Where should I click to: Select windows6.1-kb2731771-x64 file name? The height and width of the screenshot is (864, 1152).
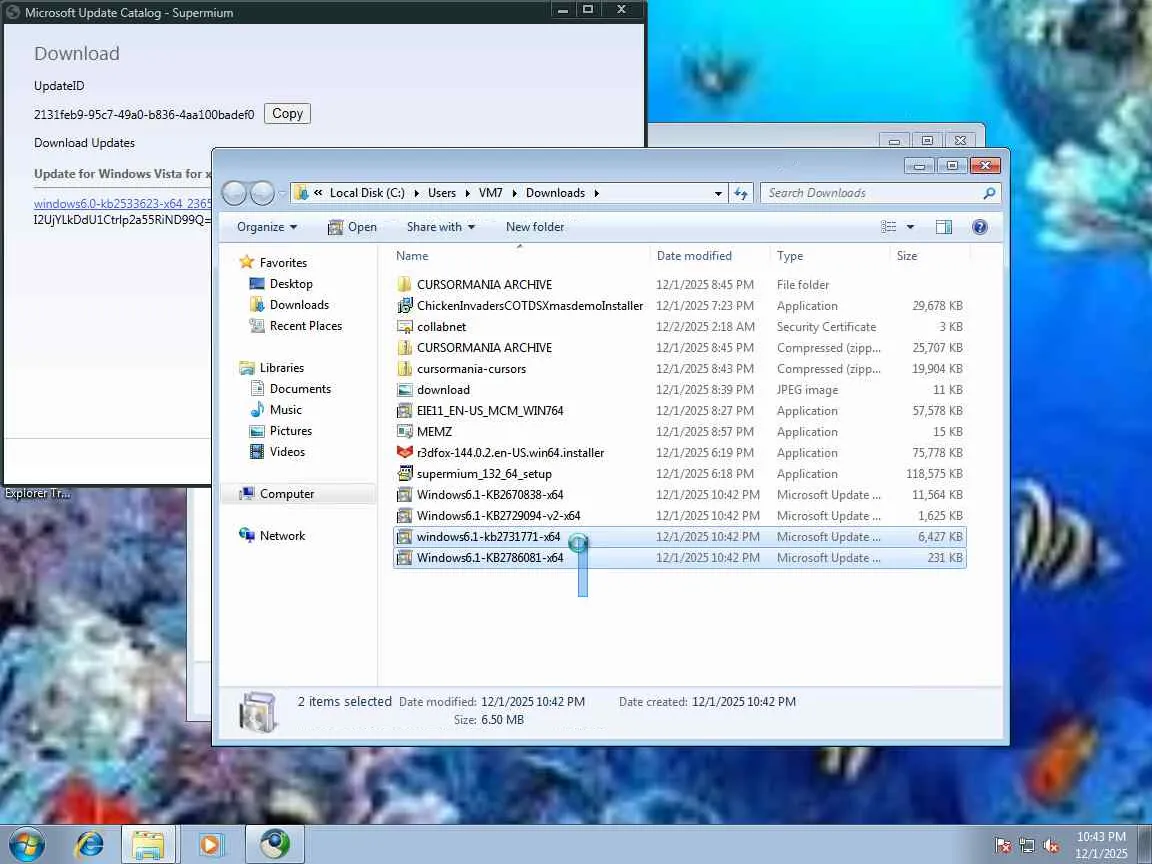point(489,537)
